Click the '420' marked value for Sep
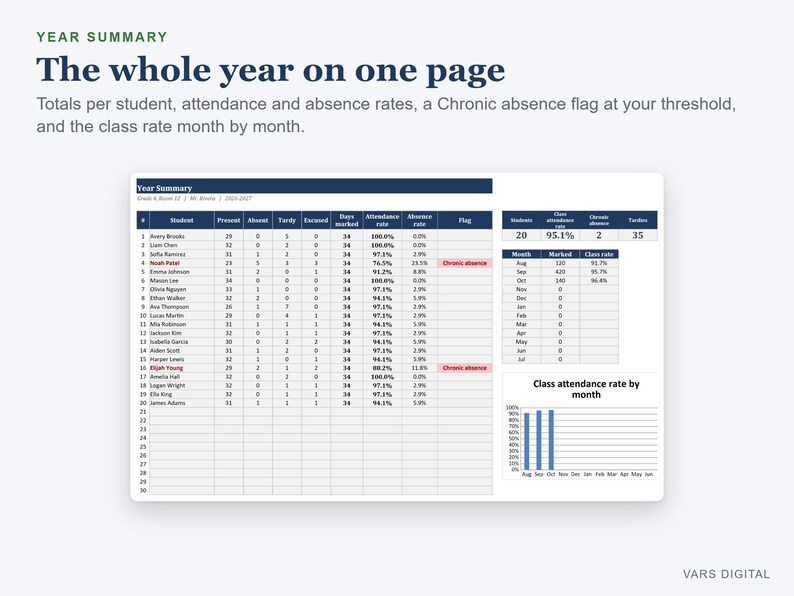This screenshot has width=794, height=596. point(560,271)
